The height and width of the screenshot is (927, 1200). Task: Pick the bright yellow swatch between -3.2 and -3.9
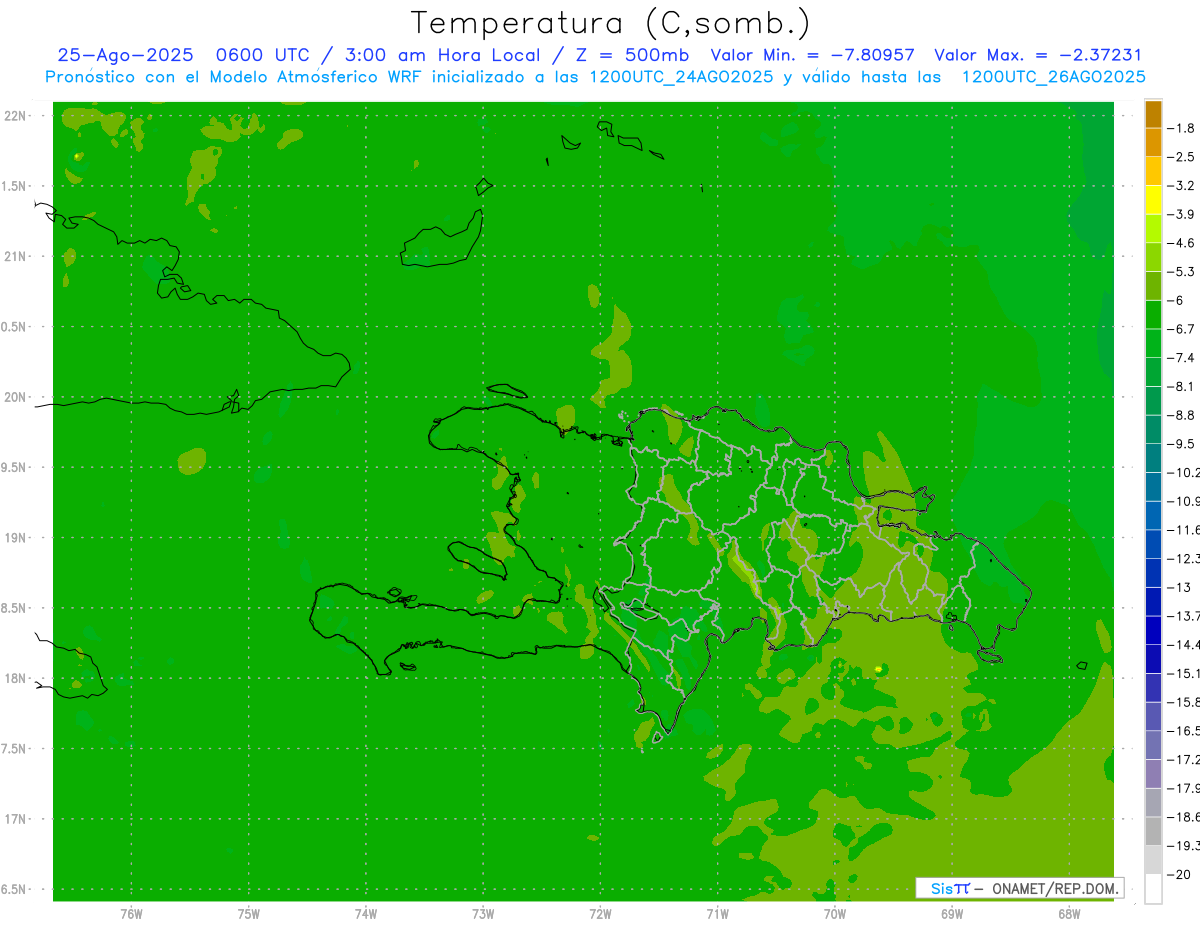click(x=1153, y=200)
